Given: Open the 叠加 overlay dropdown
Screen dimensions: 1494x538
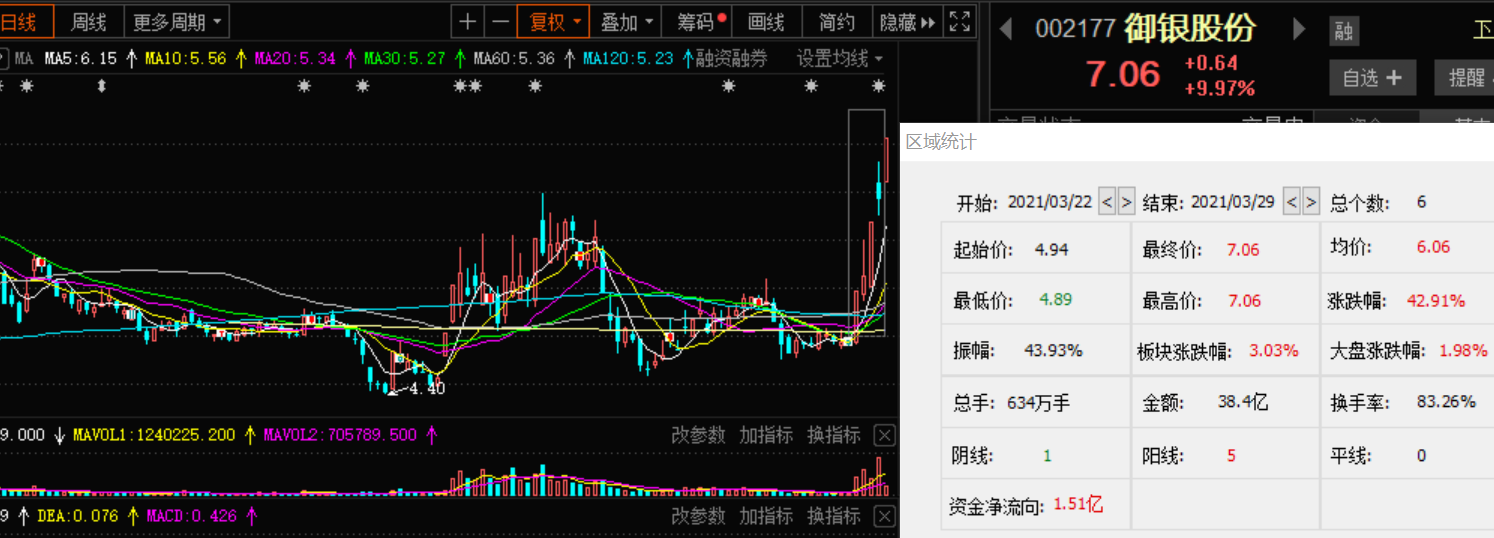Looking at the screenshot, I should click(626, 21).
